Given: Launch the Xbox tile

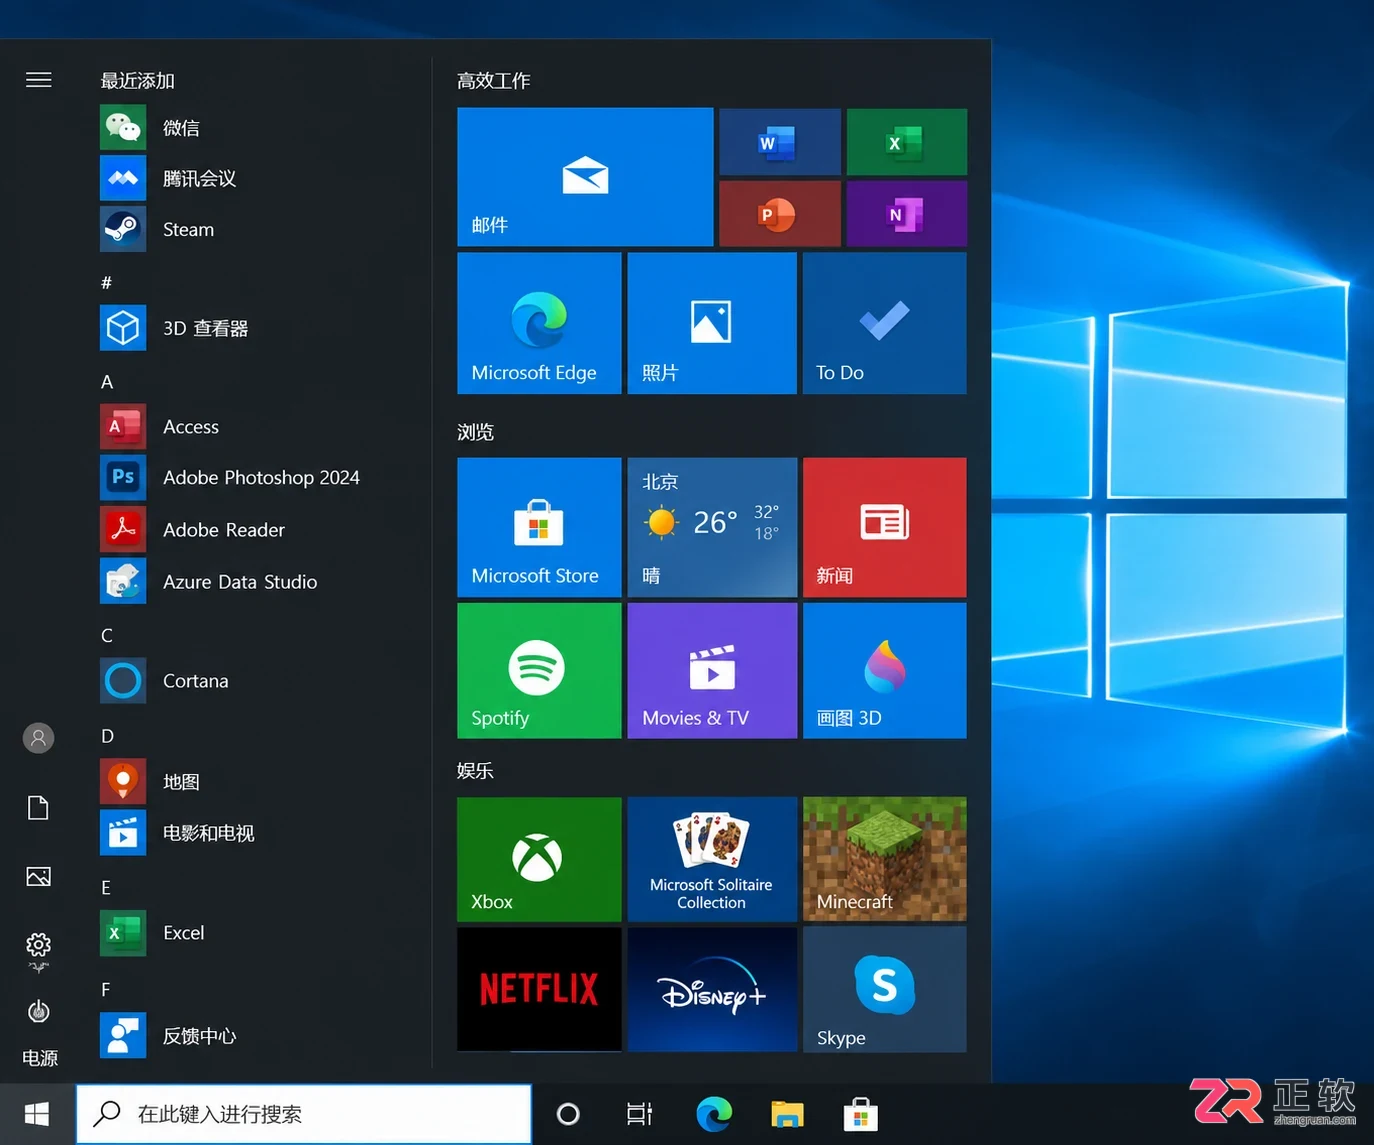Looking at the screenshot, I should [x=539, y=859].
